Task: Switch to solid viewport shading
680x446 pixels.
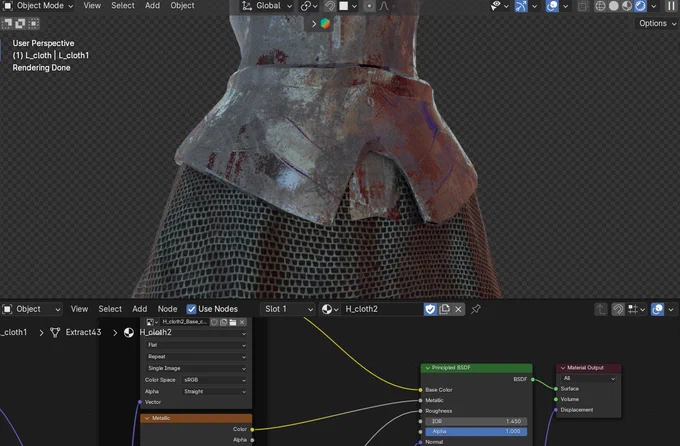Action: click(614, 6)
